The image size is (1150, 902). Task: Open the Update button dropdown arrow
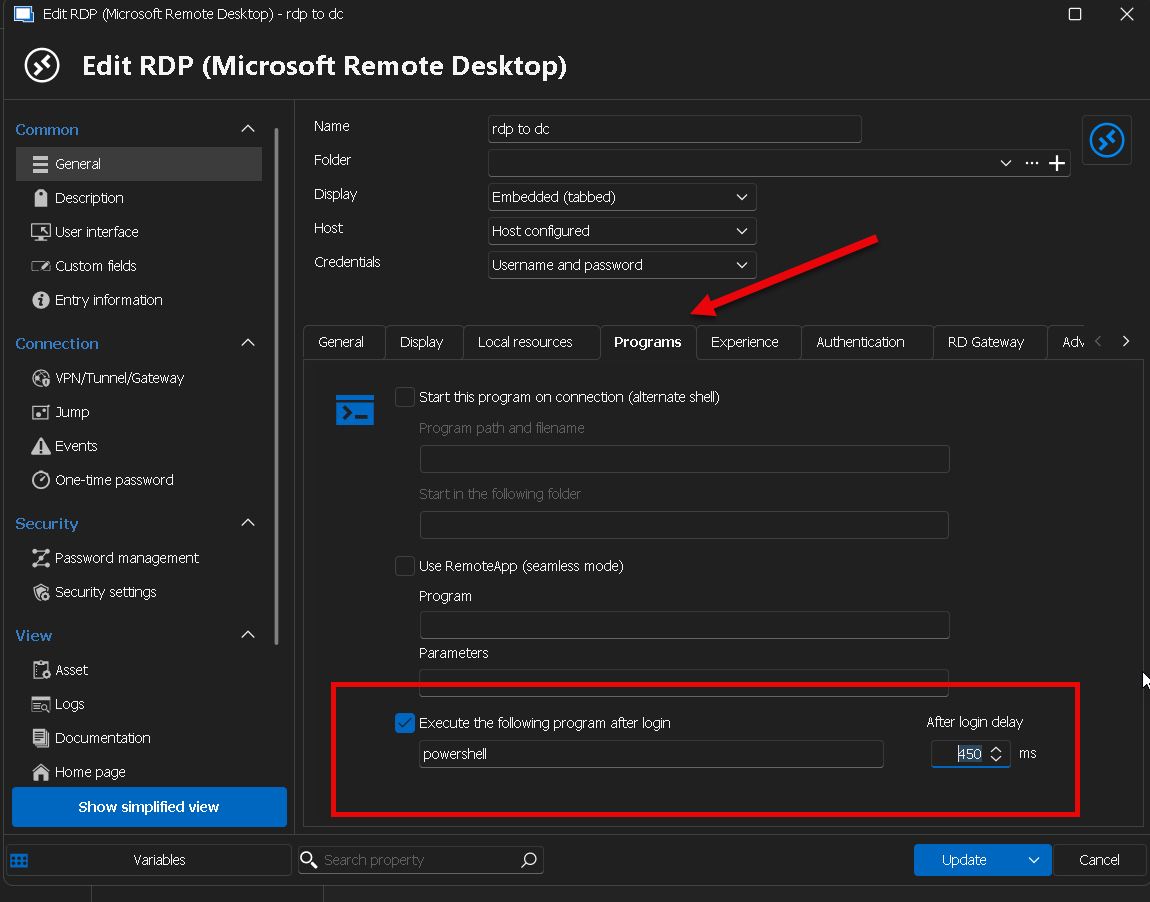[1033, 860]
